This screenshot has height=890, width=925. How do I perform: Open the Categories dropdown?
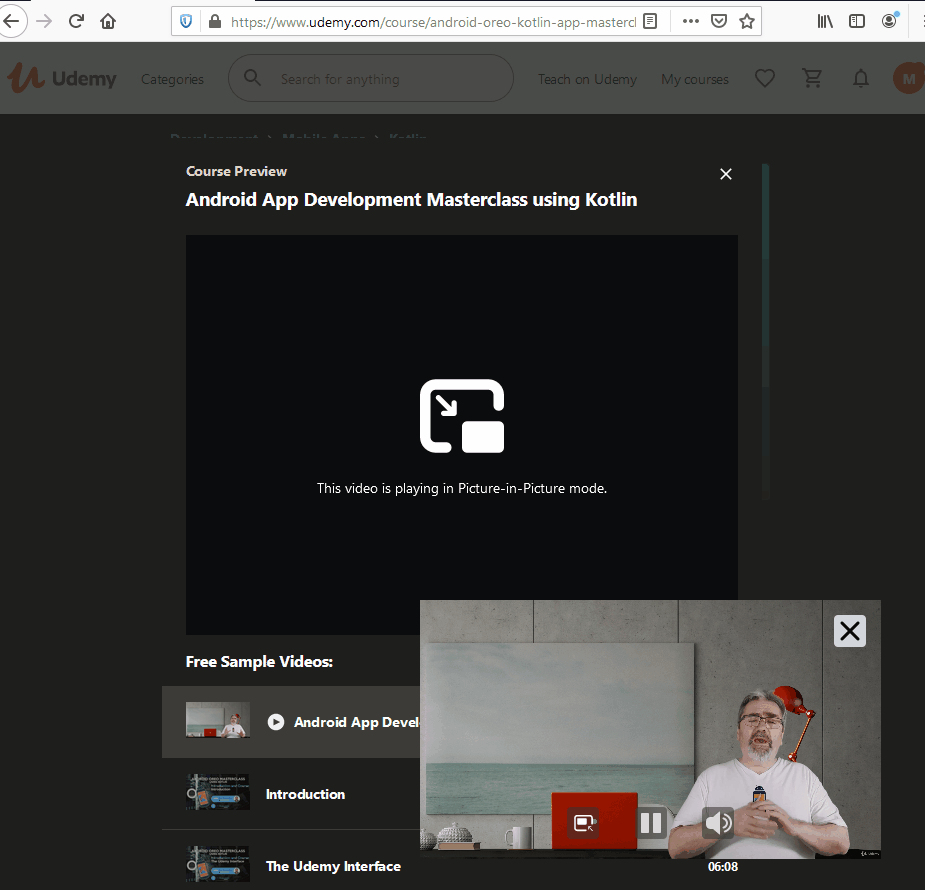pyautogui.click(x=171, y=78)
